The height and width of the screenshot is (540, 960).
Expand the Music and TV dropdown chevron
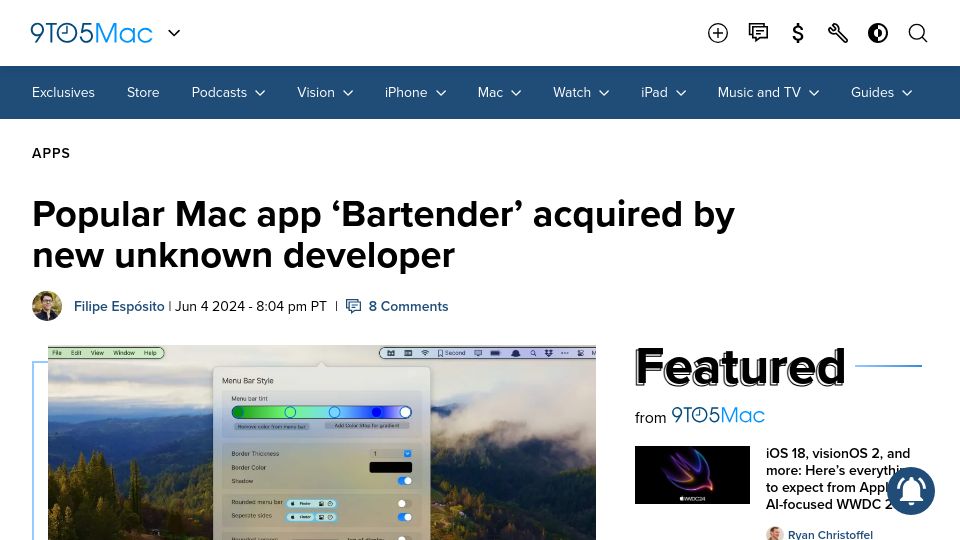[814, 93]
